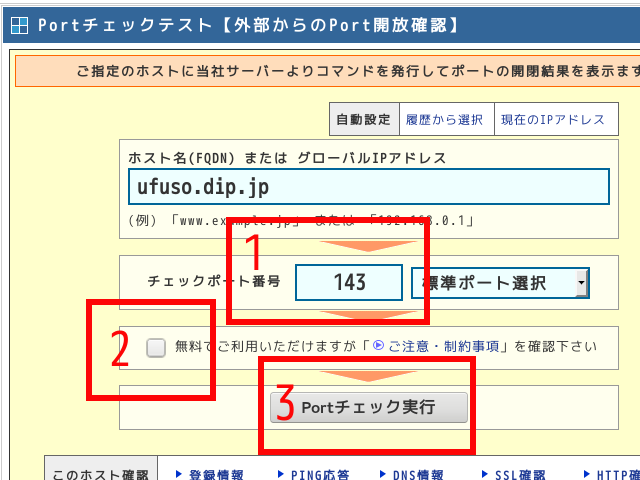Click the 標準ポート選択 dropdown arrow
This screenshot has width=640, height=480.
pyautogui.click(x=581, y=284)
